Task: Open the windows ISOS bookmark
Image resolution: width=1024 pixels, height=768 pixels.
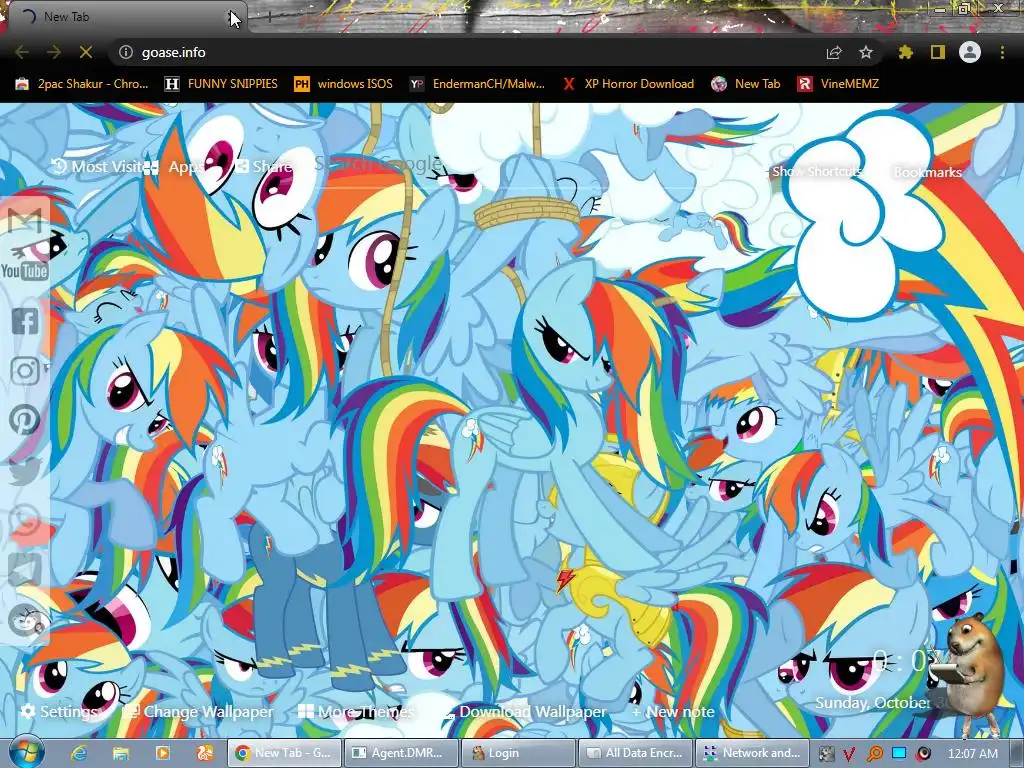Action: pyautogui.click(x=344, y=84)
